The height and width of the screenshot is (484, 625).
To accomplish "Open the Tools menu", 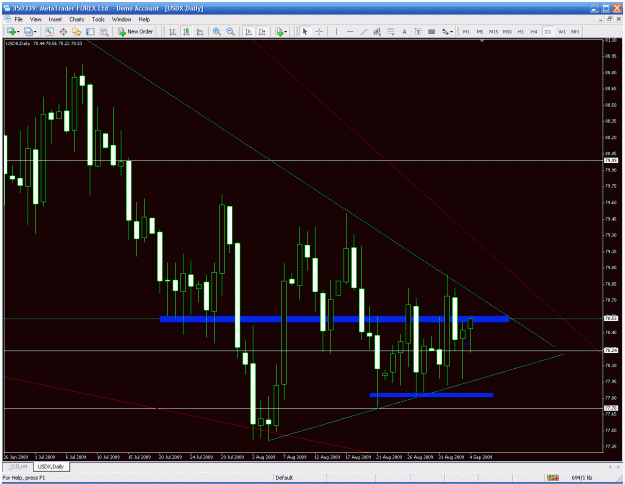I will pos(98,19).
